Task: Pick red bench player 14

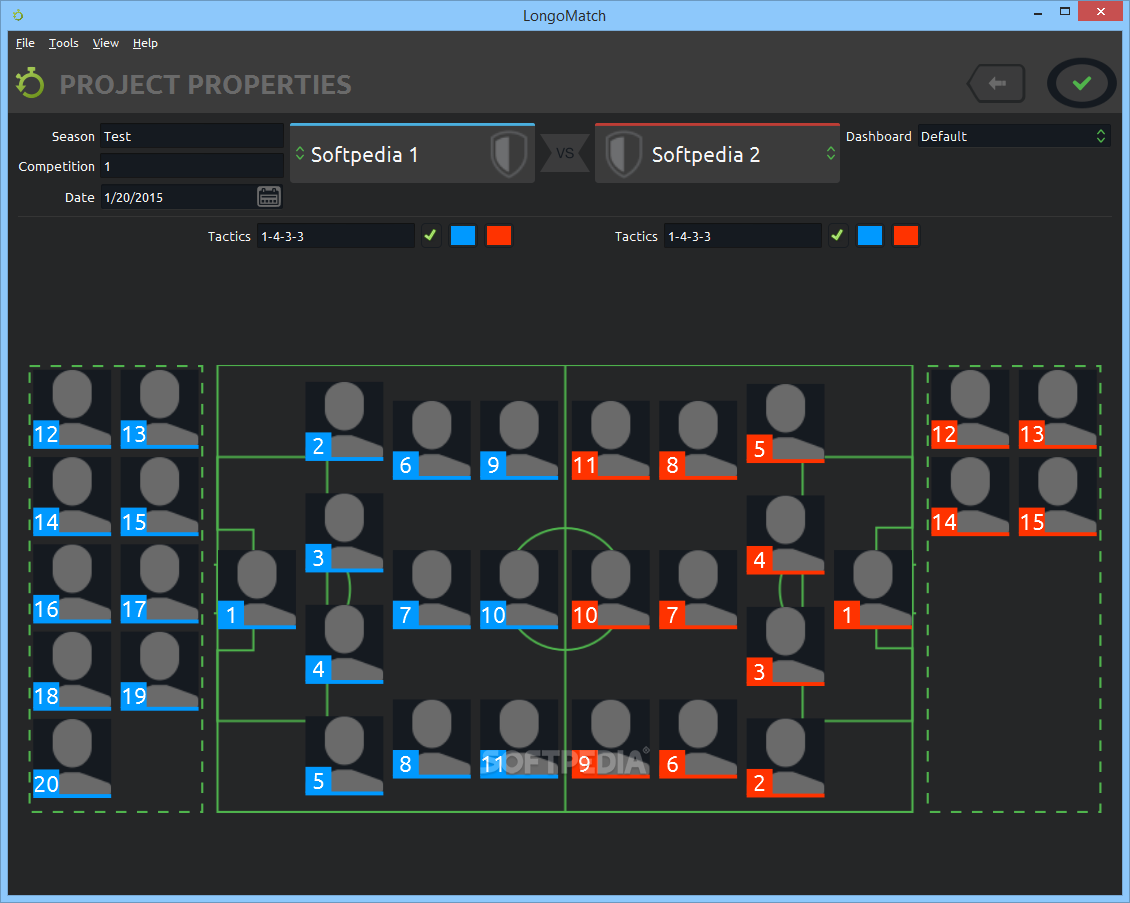Action: coord(970,497)
